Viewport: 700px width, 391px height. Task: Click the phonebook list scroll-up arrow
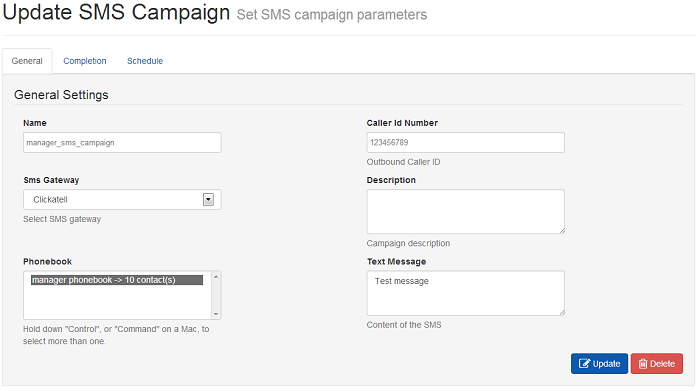click(216, 277)
